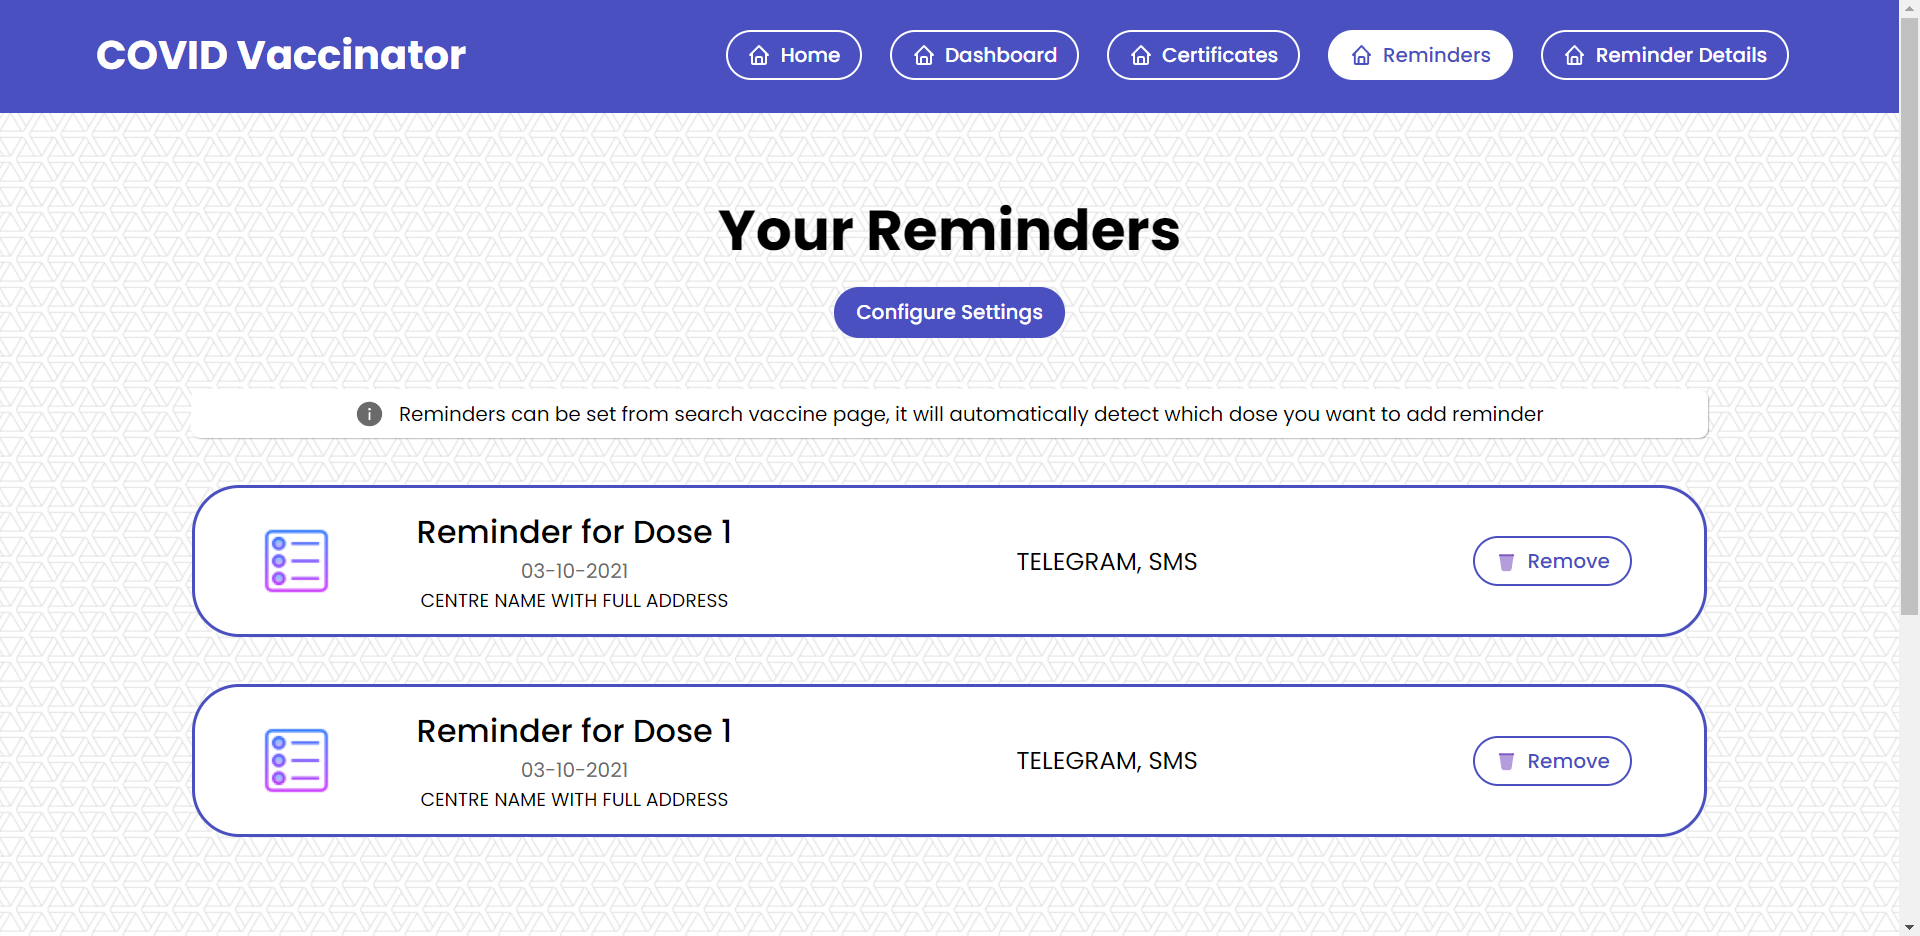This screenshot has height=936, width=1920.
Task: Remove the second Dose 1 reminder
Action: click(1552, 761)
